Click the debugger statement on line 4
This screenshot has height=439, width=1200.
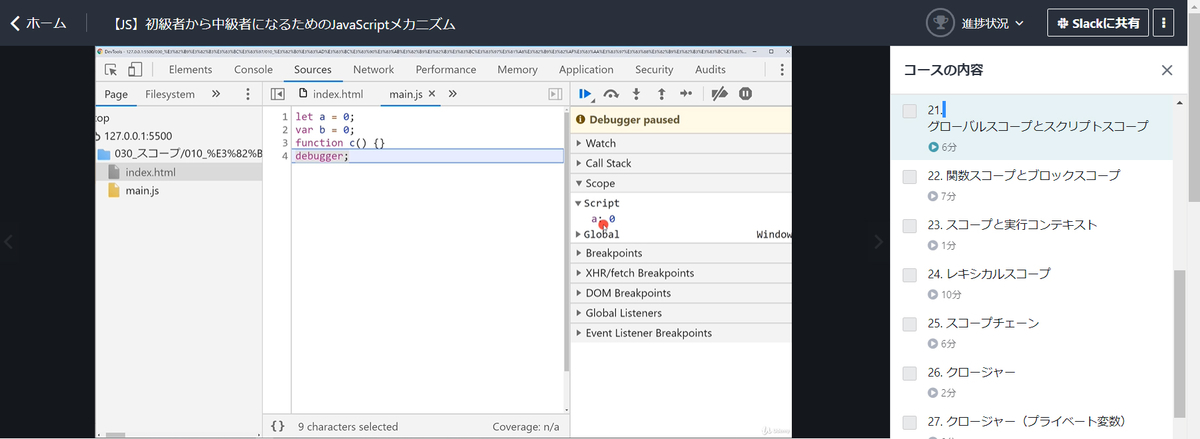click(322, 156)
